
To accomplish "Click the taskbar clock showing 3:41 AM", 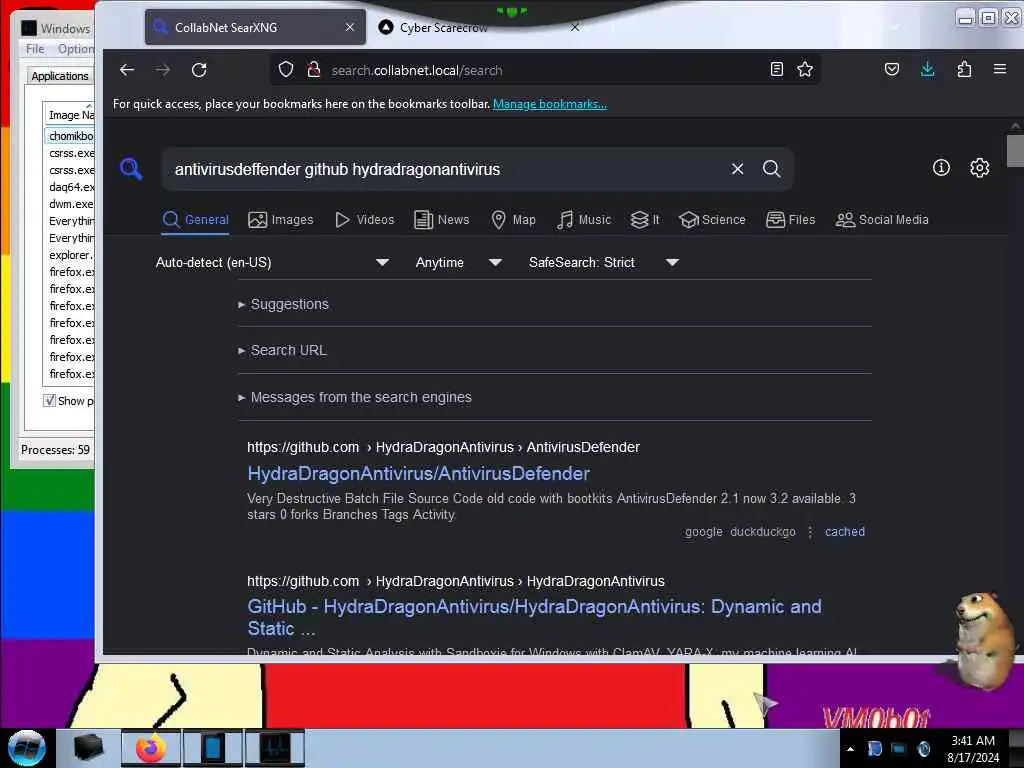I will [x=973, y=749].
